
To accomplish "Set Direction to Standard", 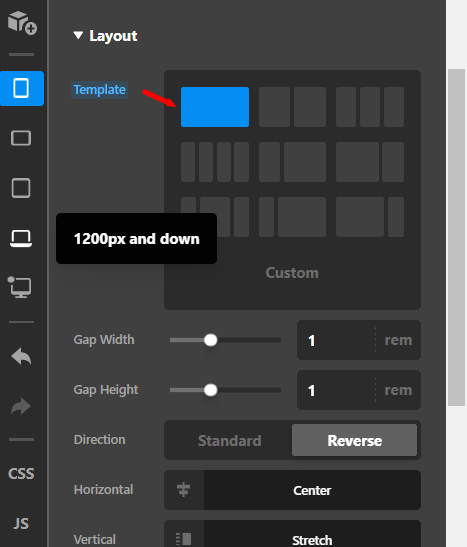I will coord(229,441).
